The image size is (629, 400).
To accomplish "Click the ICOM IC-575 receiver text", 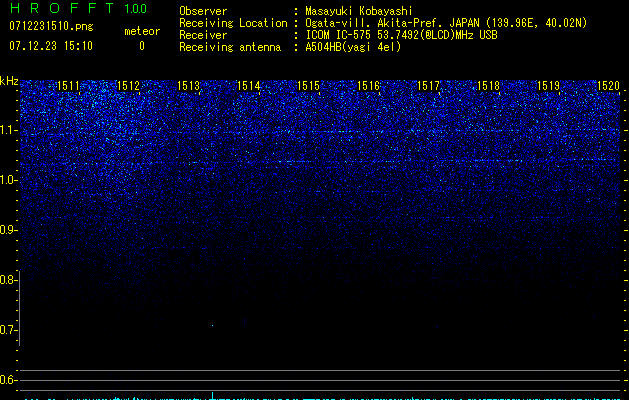I will click(x=401, y=35).
